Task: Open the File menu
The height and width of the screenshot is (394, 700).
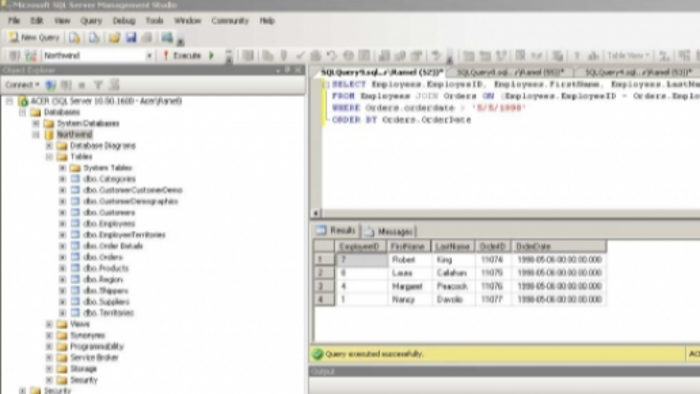Action: 14,21
